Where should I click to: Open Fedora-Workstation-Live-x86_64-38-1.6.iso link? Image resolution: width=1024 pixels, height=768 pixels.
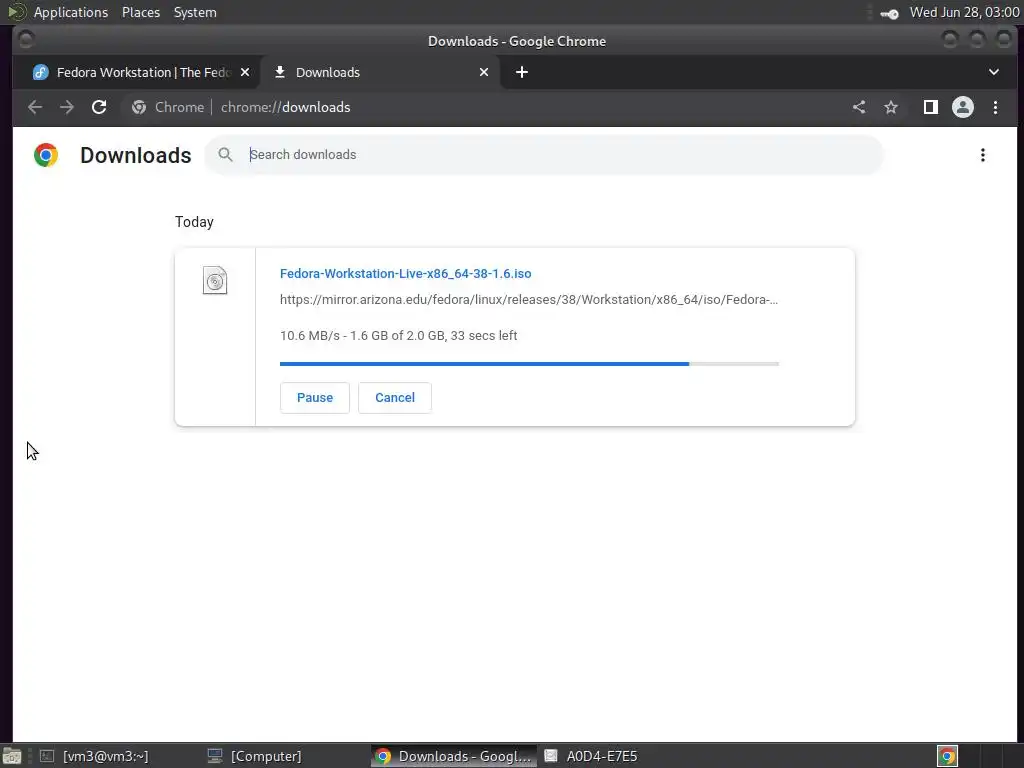click(406, 274)
